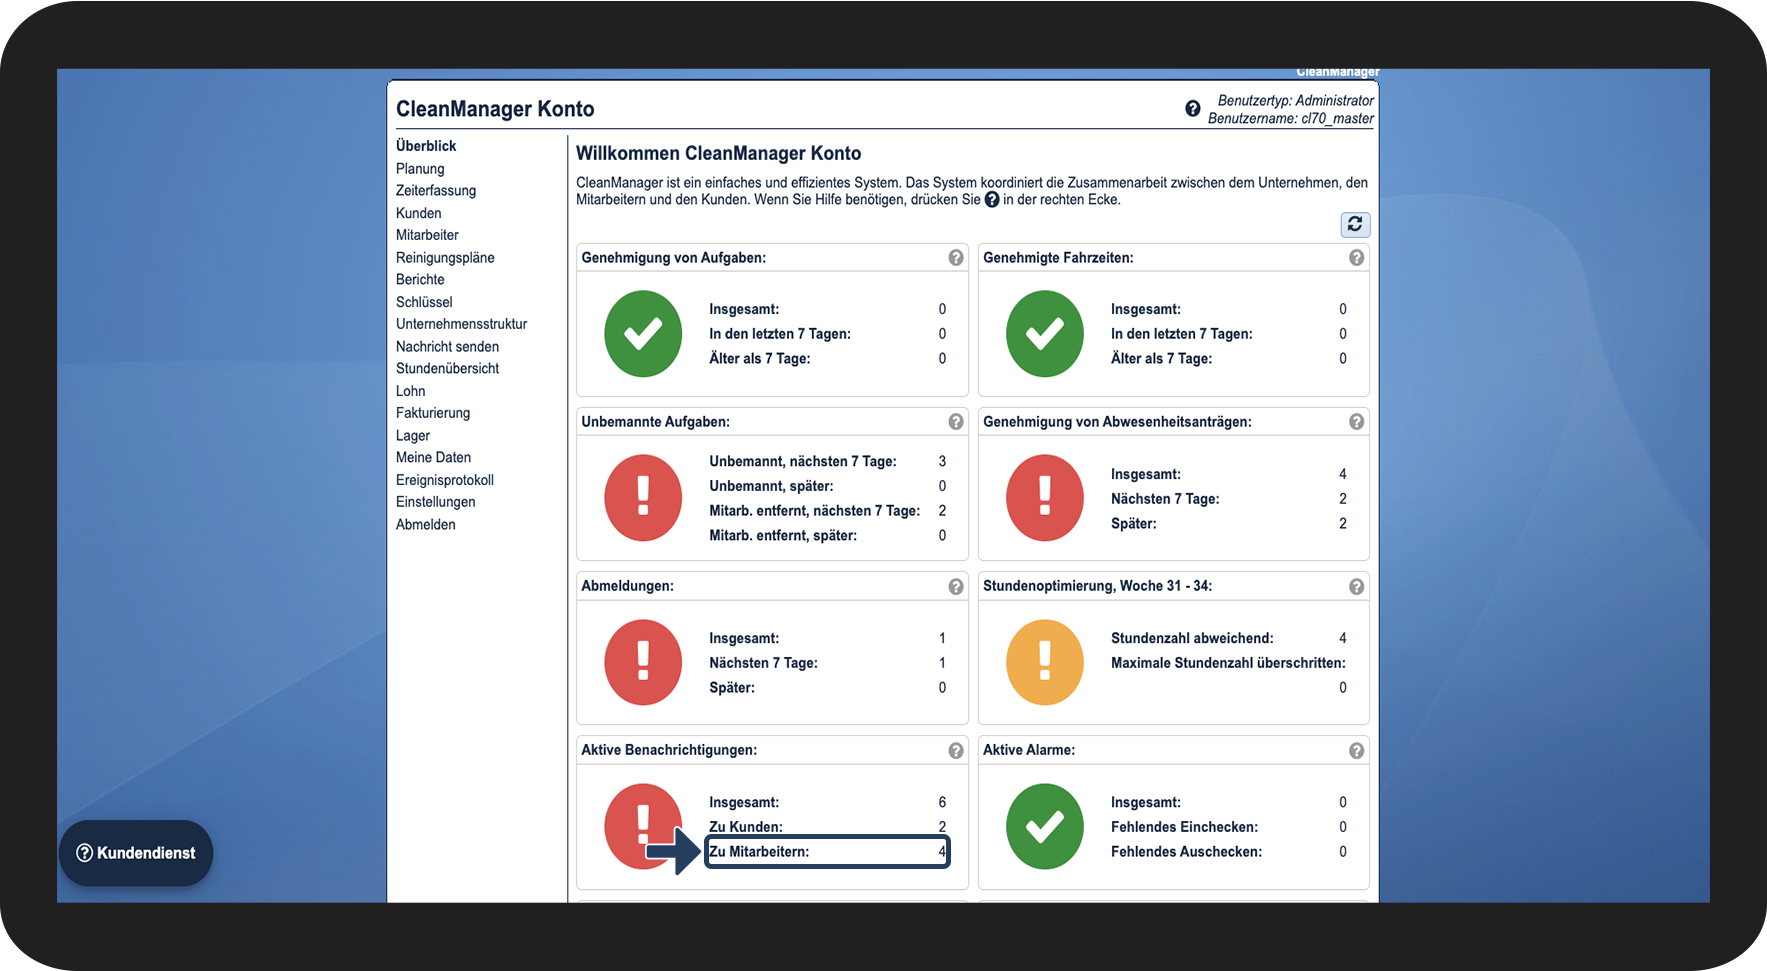This screenshot has width=1767, height=971.
Task: Click Unbemannt, später row
Action: click(x=827, y=486)
